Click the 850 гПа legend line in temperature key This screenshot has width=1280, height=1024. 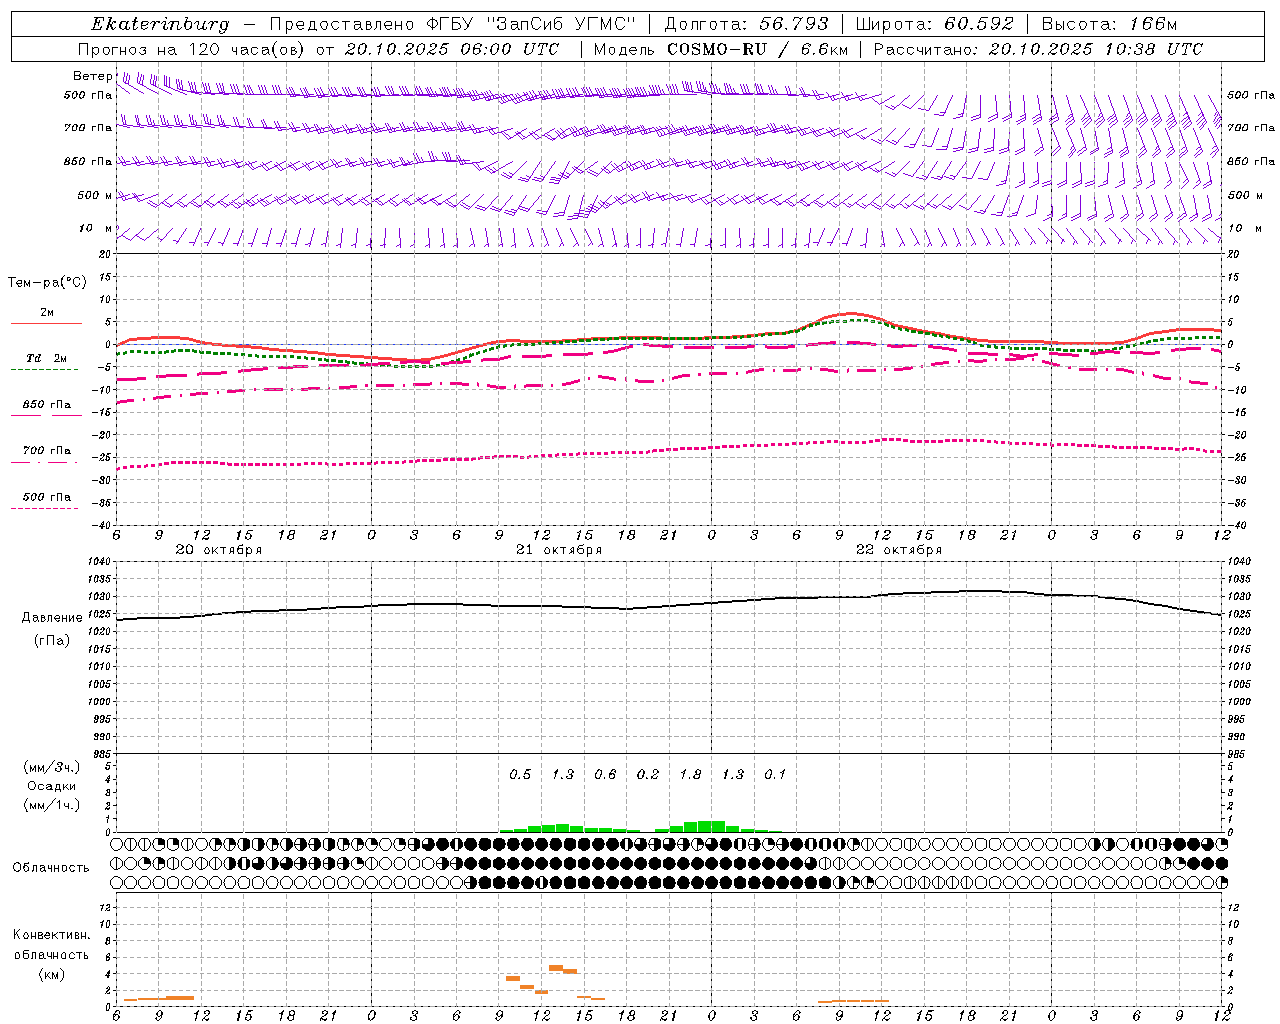click(x=46, y=415)
